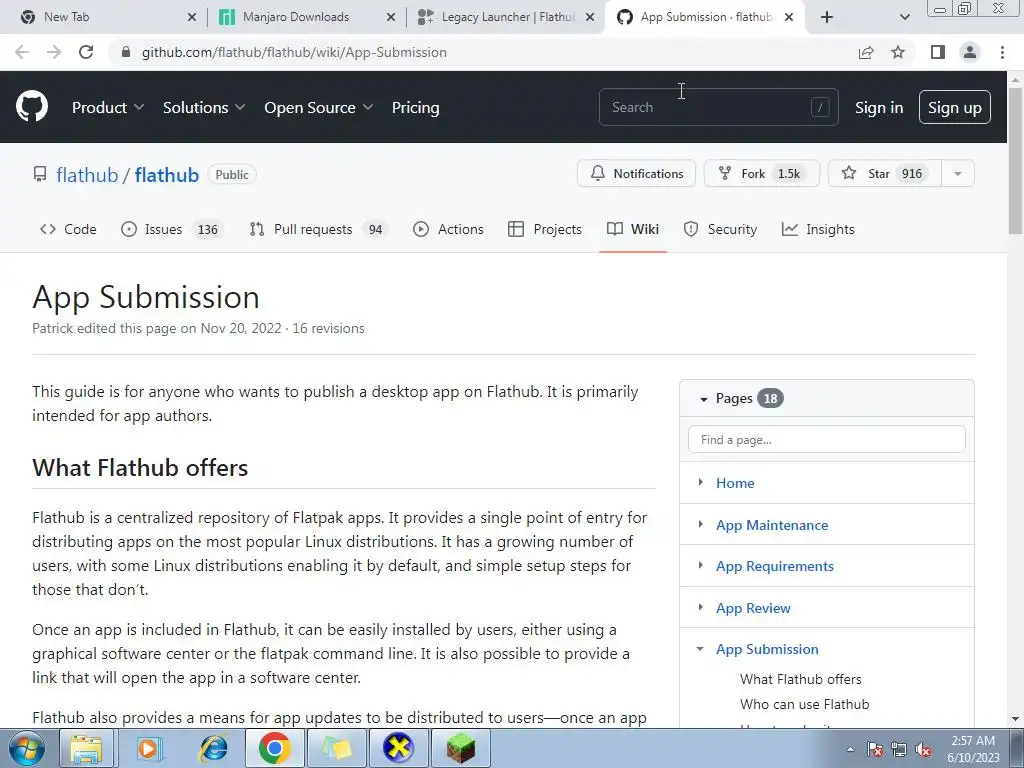Open the Minecraft grass block taskbar icon
This screenshot has height=768, width=1024.
click(460, 748)
